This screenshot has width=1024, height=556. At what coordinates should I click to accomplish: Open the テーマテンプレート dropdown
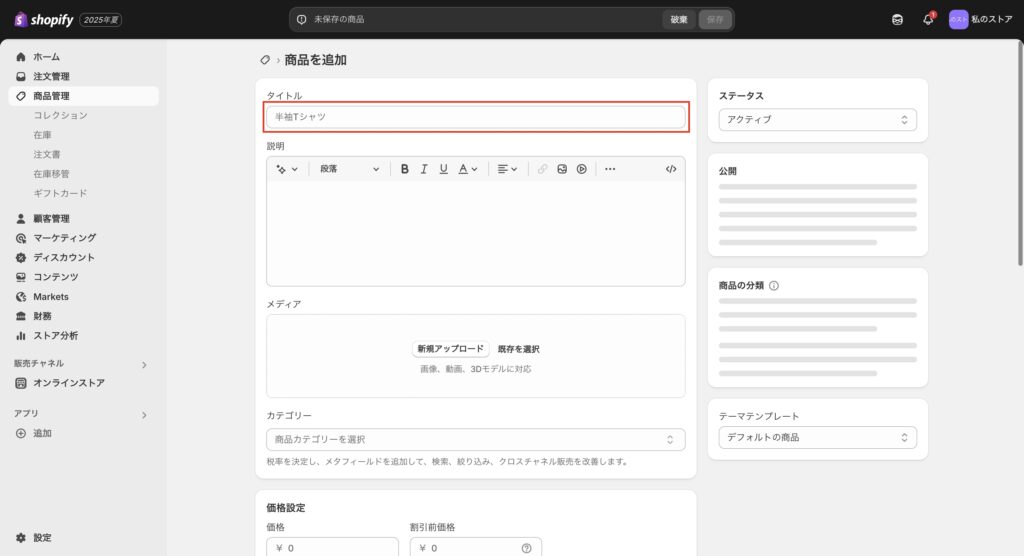[x=817, y=437]
